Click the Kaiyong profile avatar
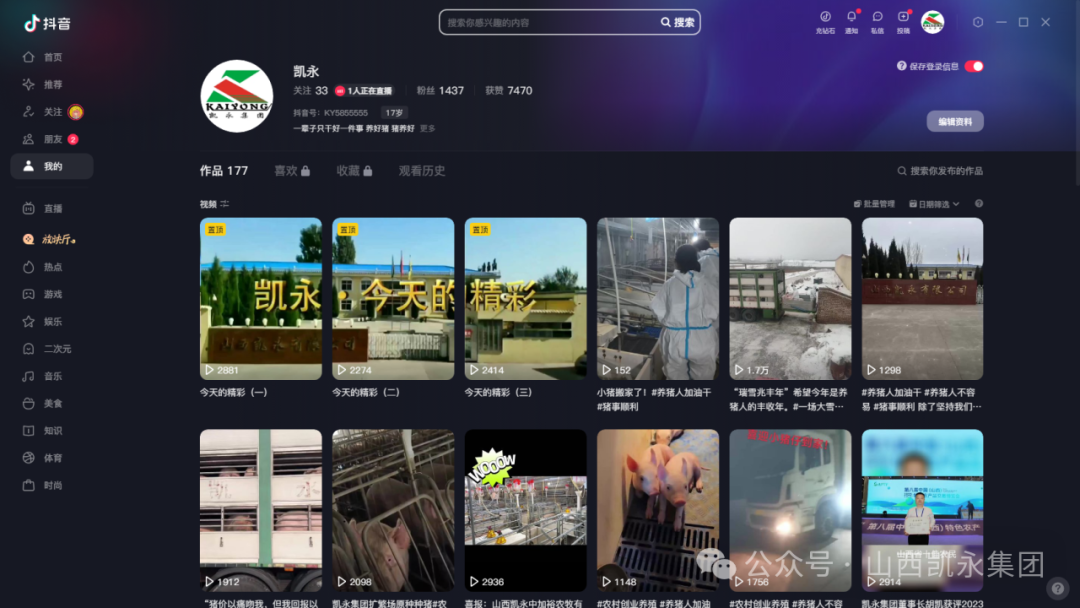This screenshot has width=1080, height=608. click(x=236, y=96)
